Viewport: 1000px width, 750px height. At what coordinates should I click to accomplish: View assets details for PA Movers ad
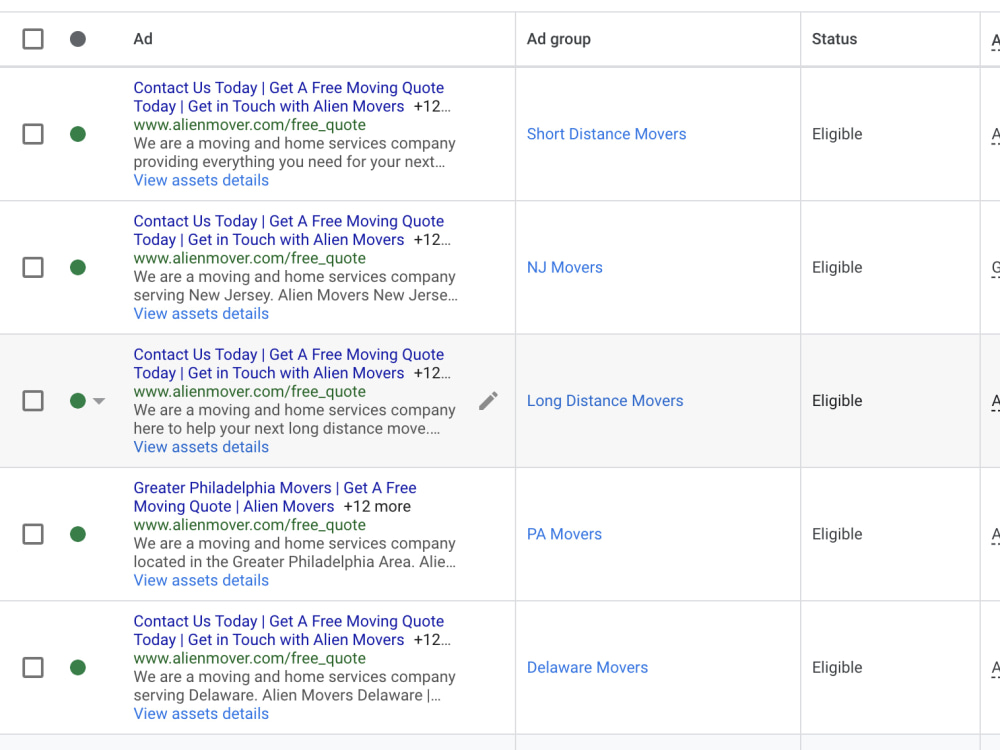click(201, 580)
